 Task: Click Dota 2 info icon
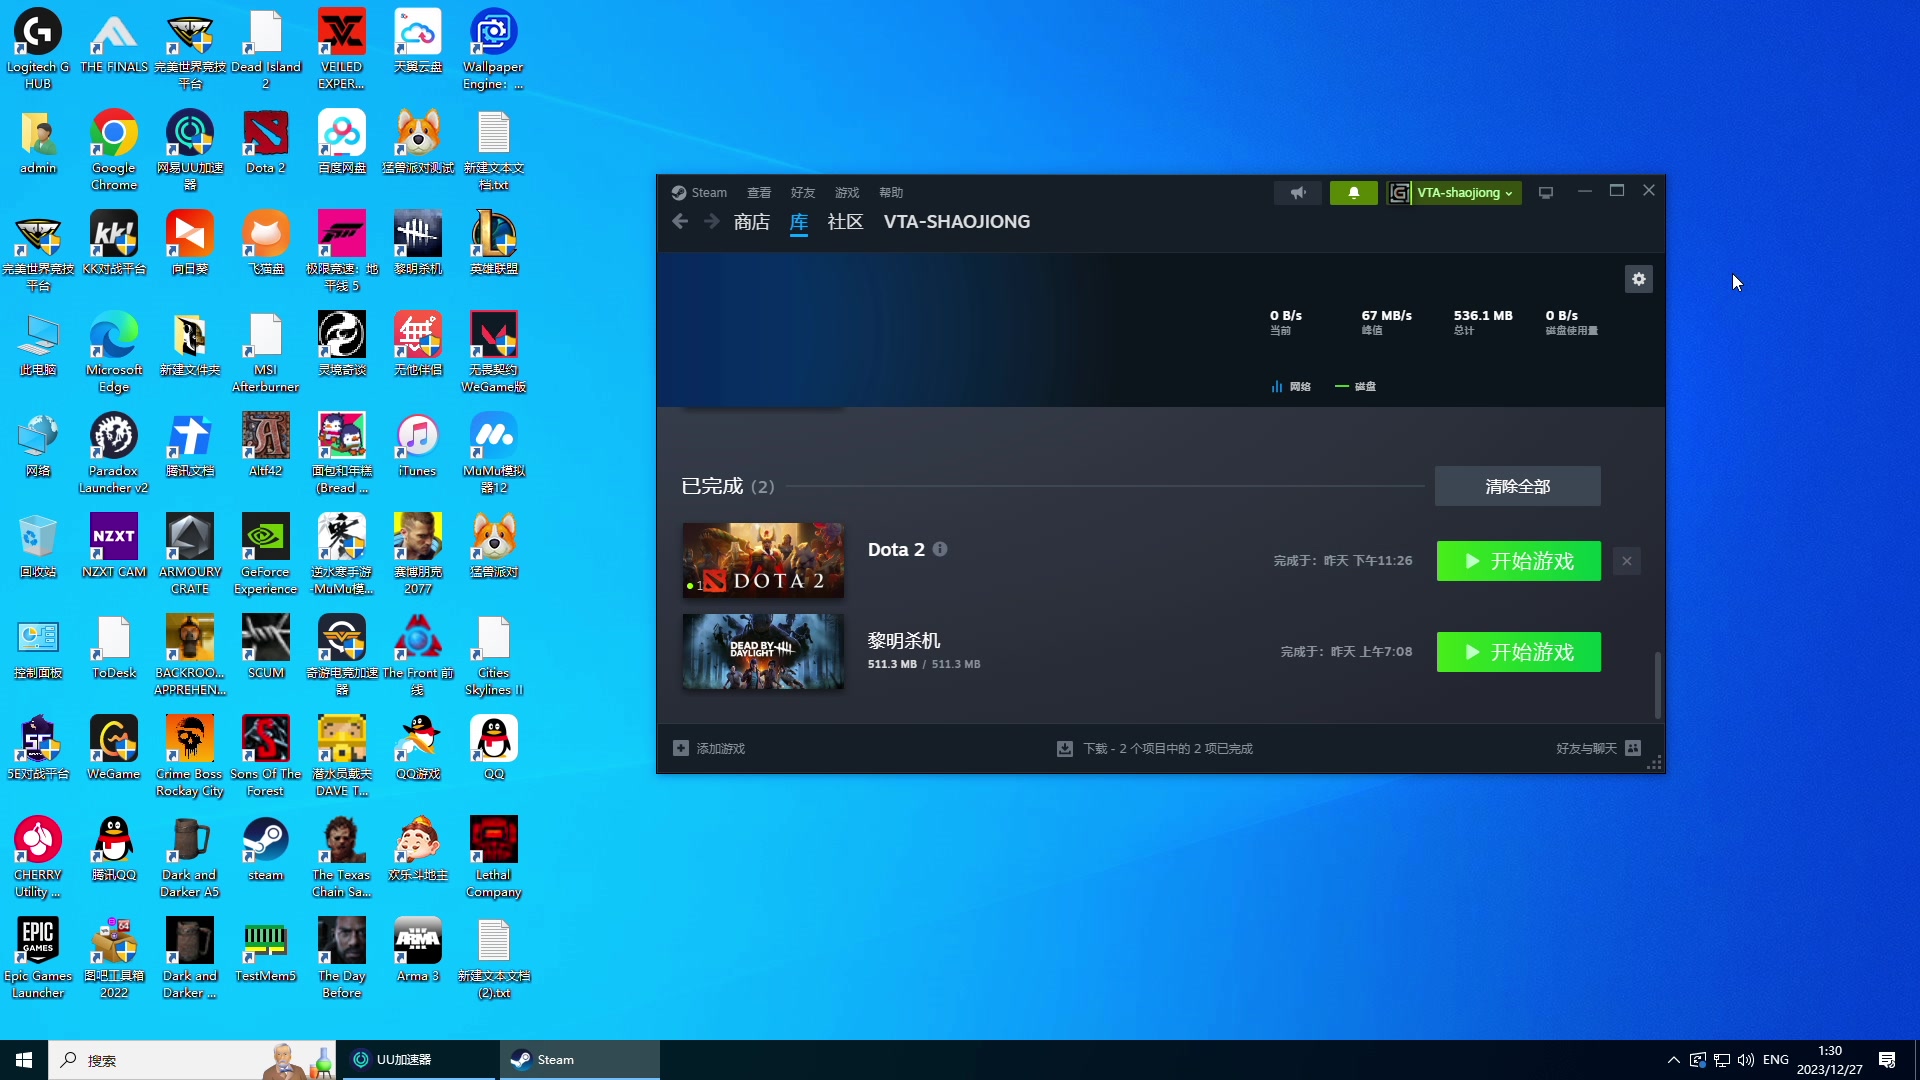click(x=940, y=549)
